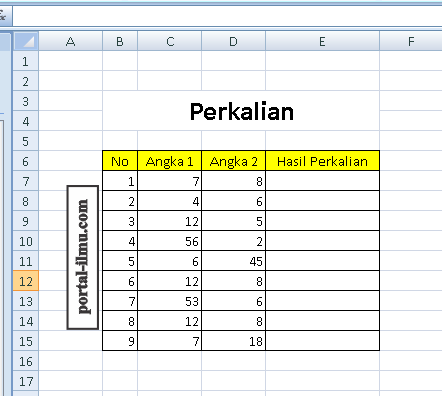Image resolution: width=442 pixels, height=396 pixels.
Task: Select row 1 header
Action: coord(26,61)
